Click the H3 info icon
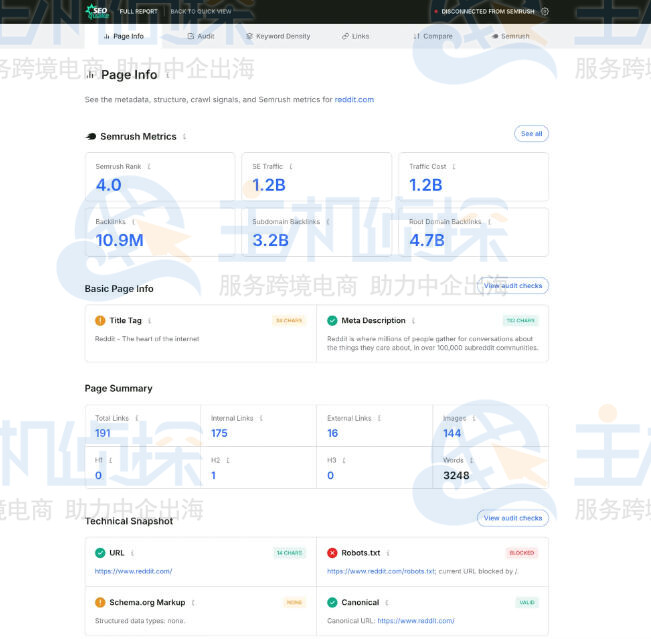Screen dimensions: 651x639 click(344, 460)
